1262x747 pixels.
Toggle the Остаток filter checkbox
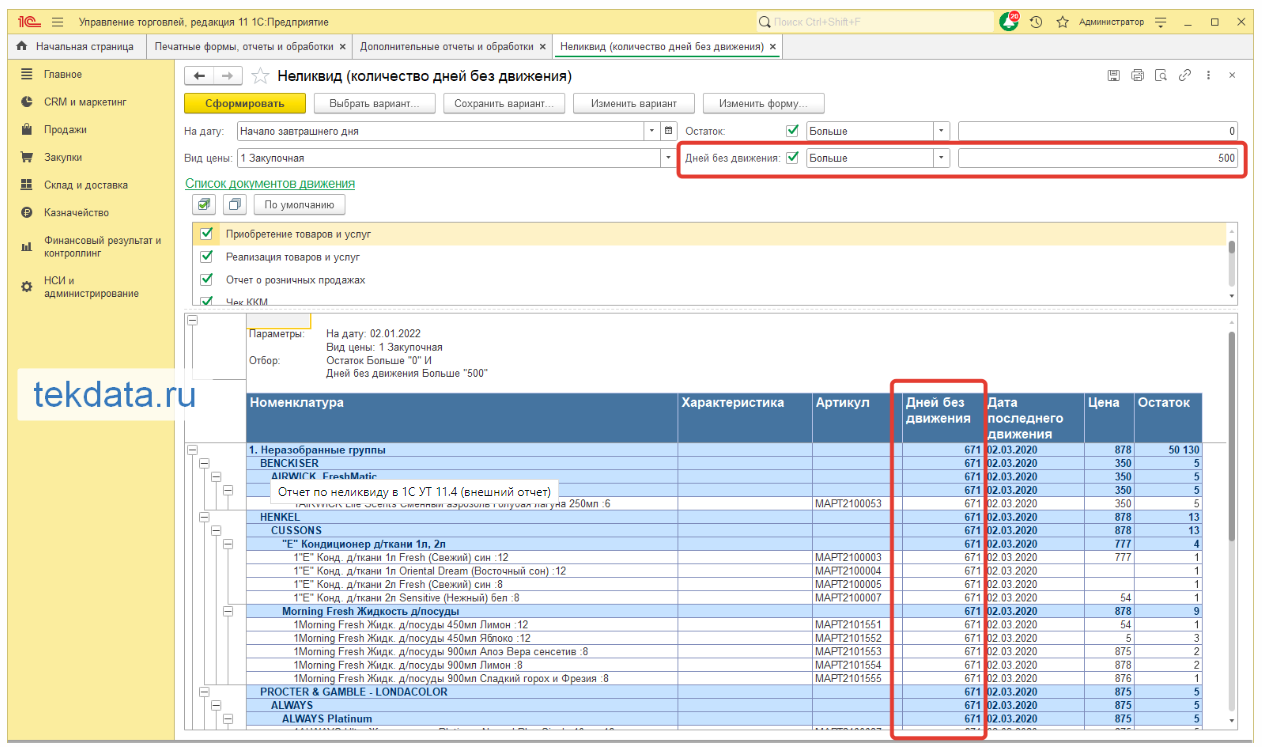pos(793,131)
